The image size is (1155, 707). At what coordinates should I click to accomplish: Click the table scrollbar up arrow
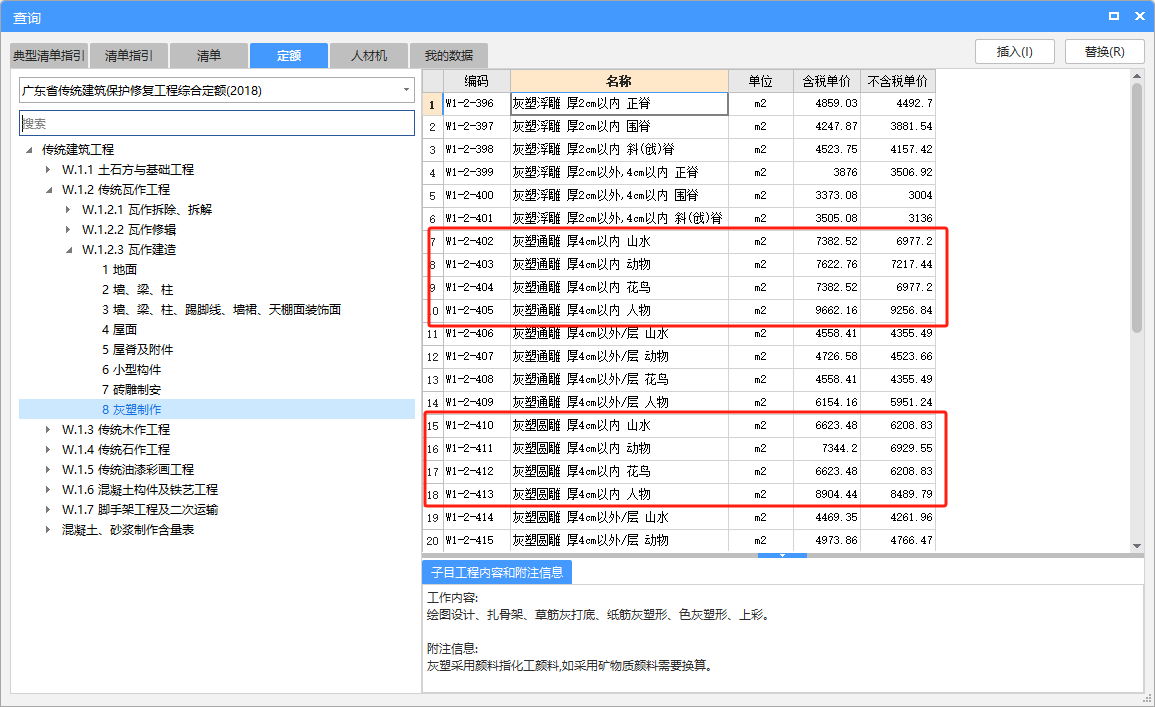[1137, 76]
